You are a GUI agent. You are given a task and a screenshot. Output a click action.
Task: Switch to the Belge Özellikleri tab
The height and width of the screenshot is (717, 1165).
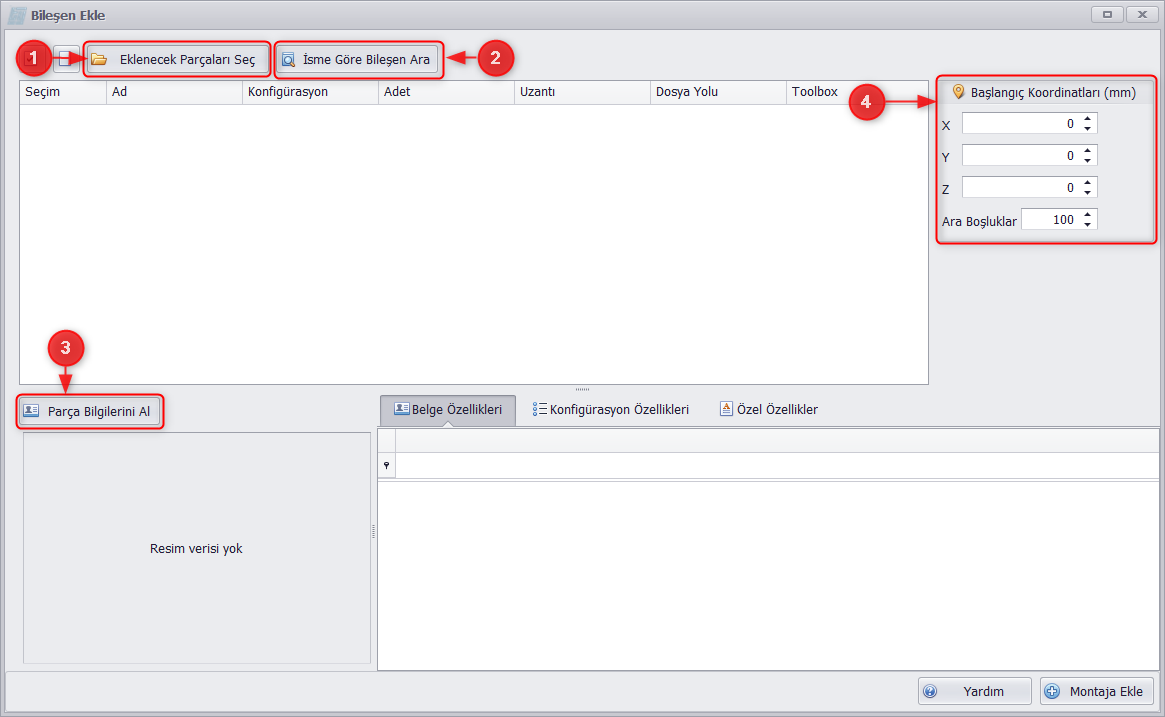click(448, 409)
